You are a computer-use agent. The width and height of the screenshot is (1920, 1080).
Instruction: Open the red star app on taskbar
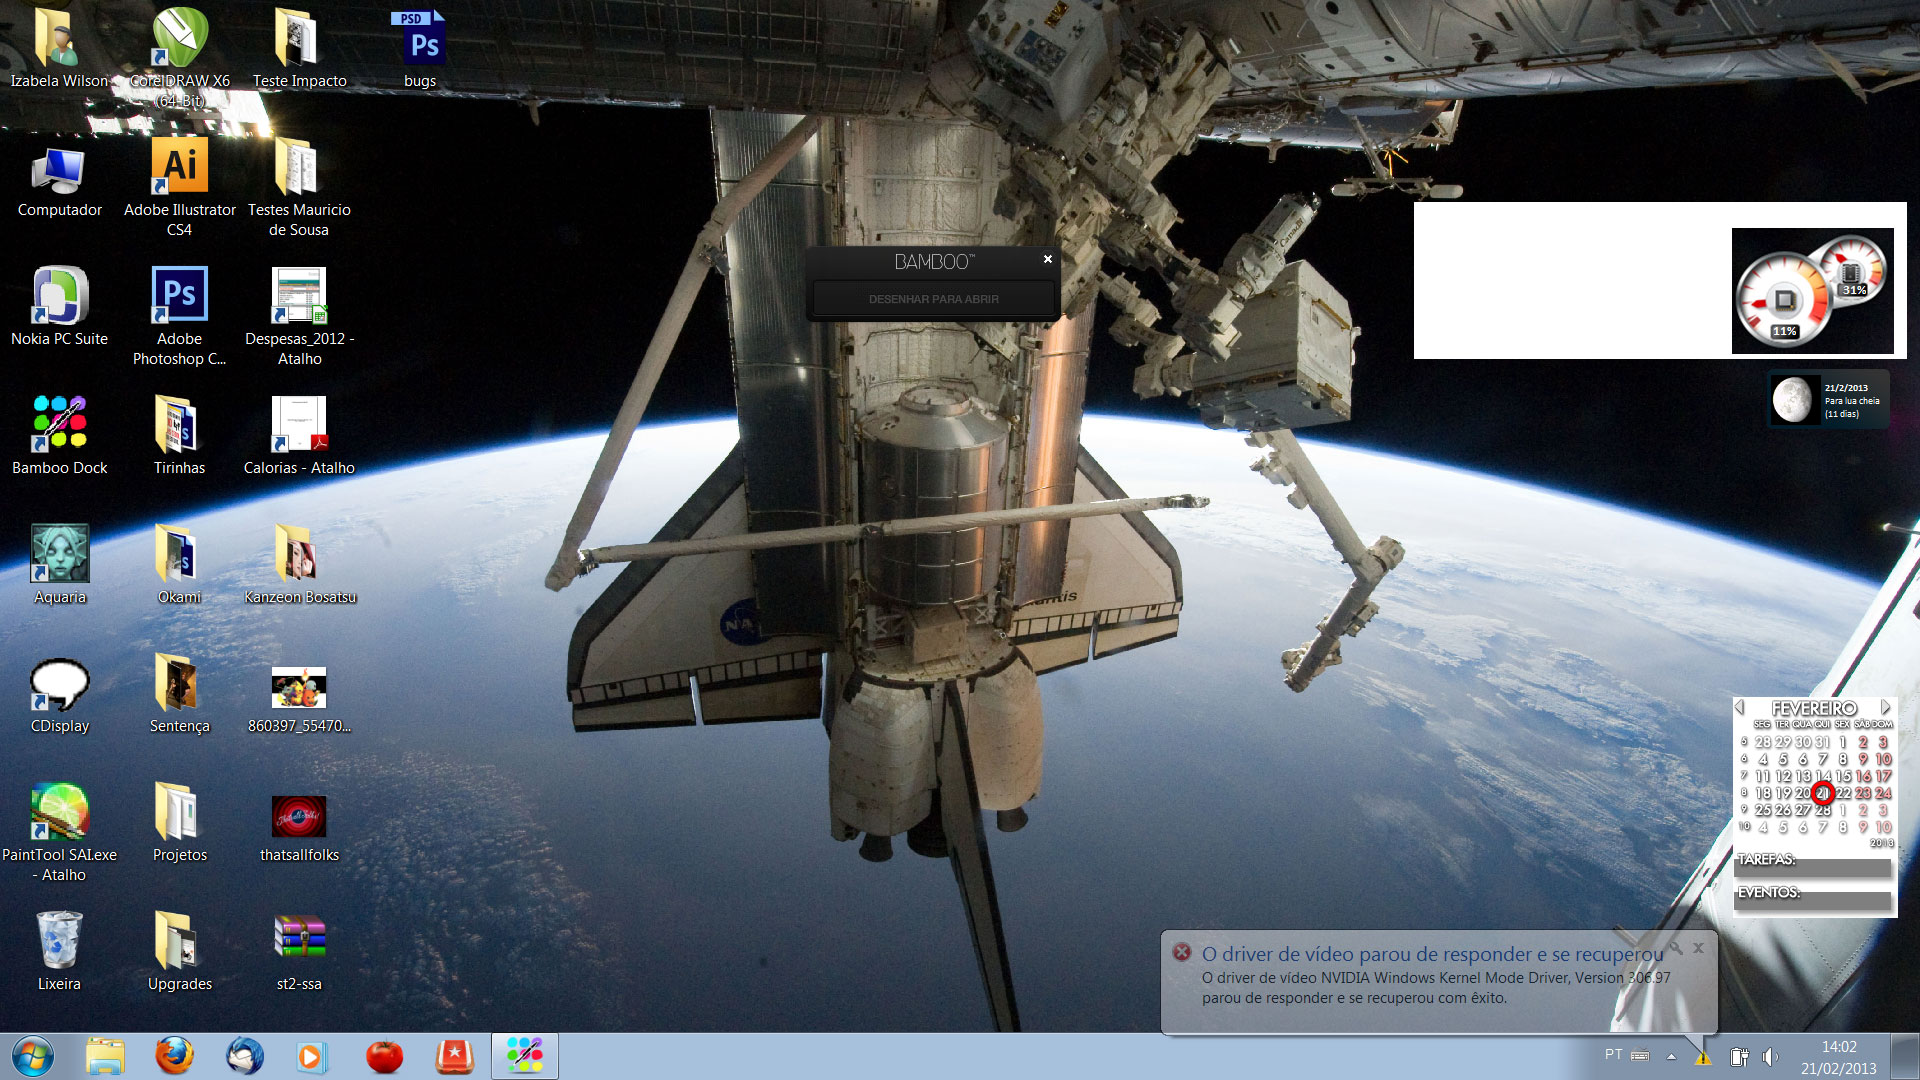click(454, 1056)
